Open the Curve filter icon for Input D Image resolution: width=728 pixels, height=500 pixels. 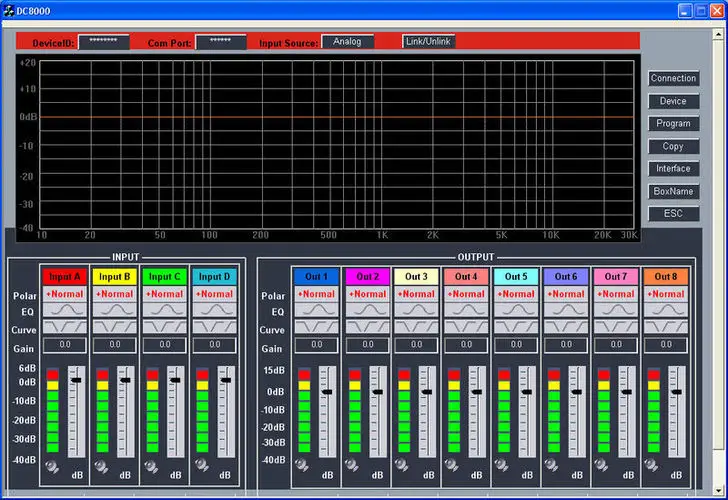pyautogui.click(x=215, y=328)
